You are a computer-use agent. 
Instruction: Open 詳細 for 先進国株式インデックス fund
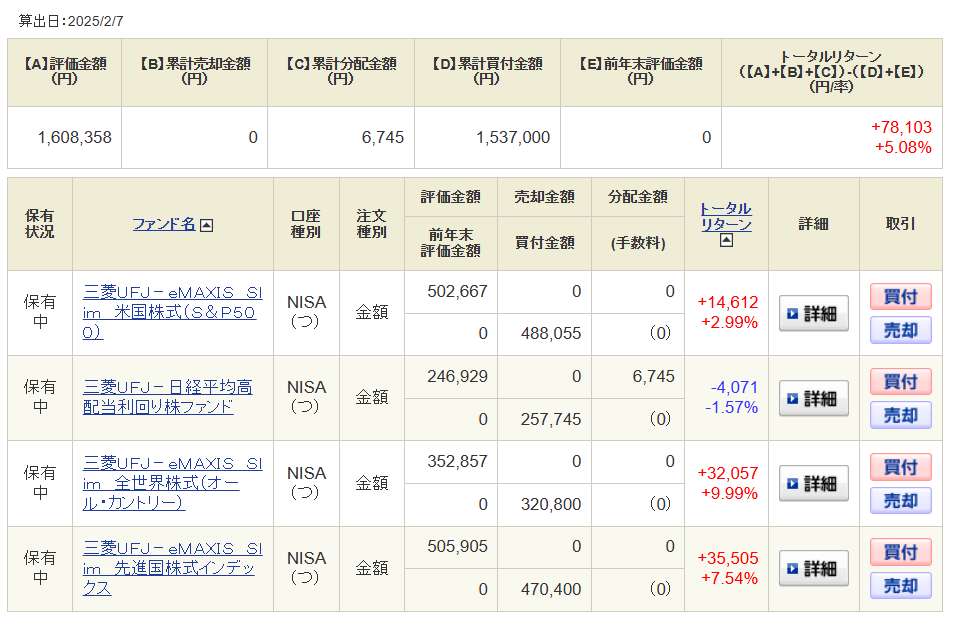pyautogui.click(x=814, y=568)
